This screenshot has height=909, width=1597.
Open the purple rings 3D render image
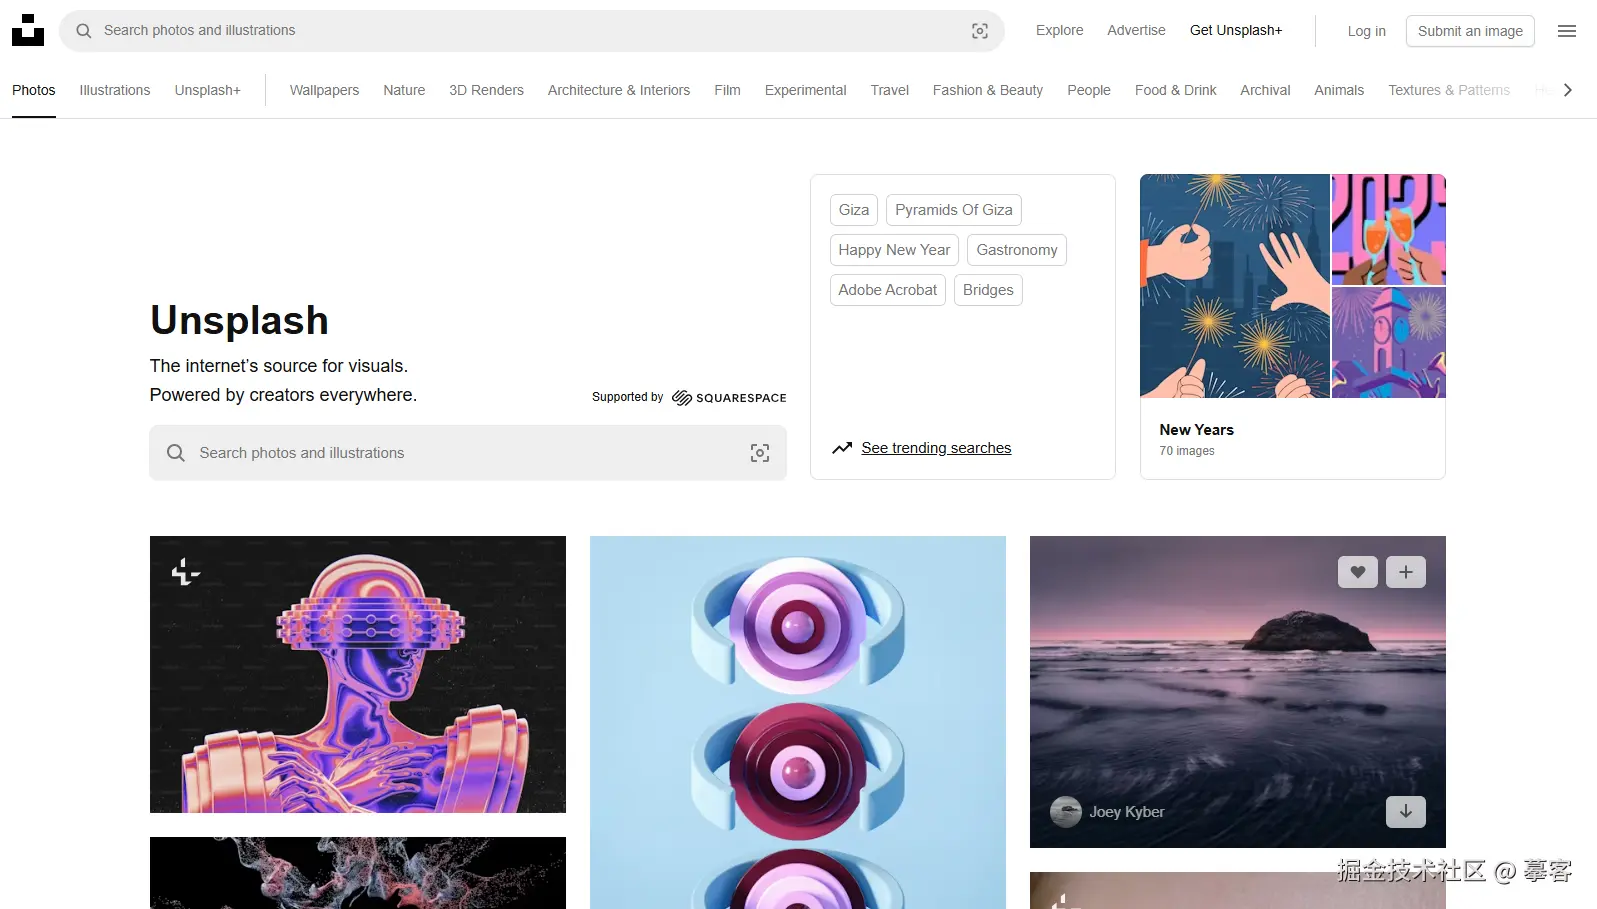click(798, 722)
